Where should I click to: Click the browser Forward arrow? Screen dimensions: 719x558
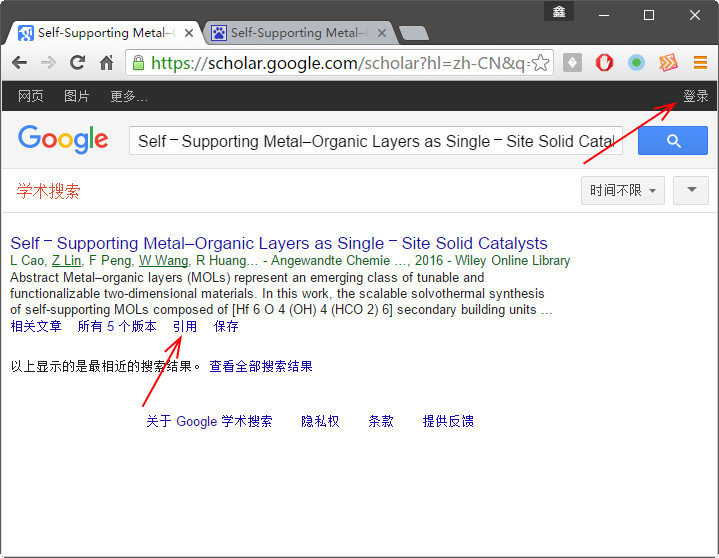pos(48,62)
